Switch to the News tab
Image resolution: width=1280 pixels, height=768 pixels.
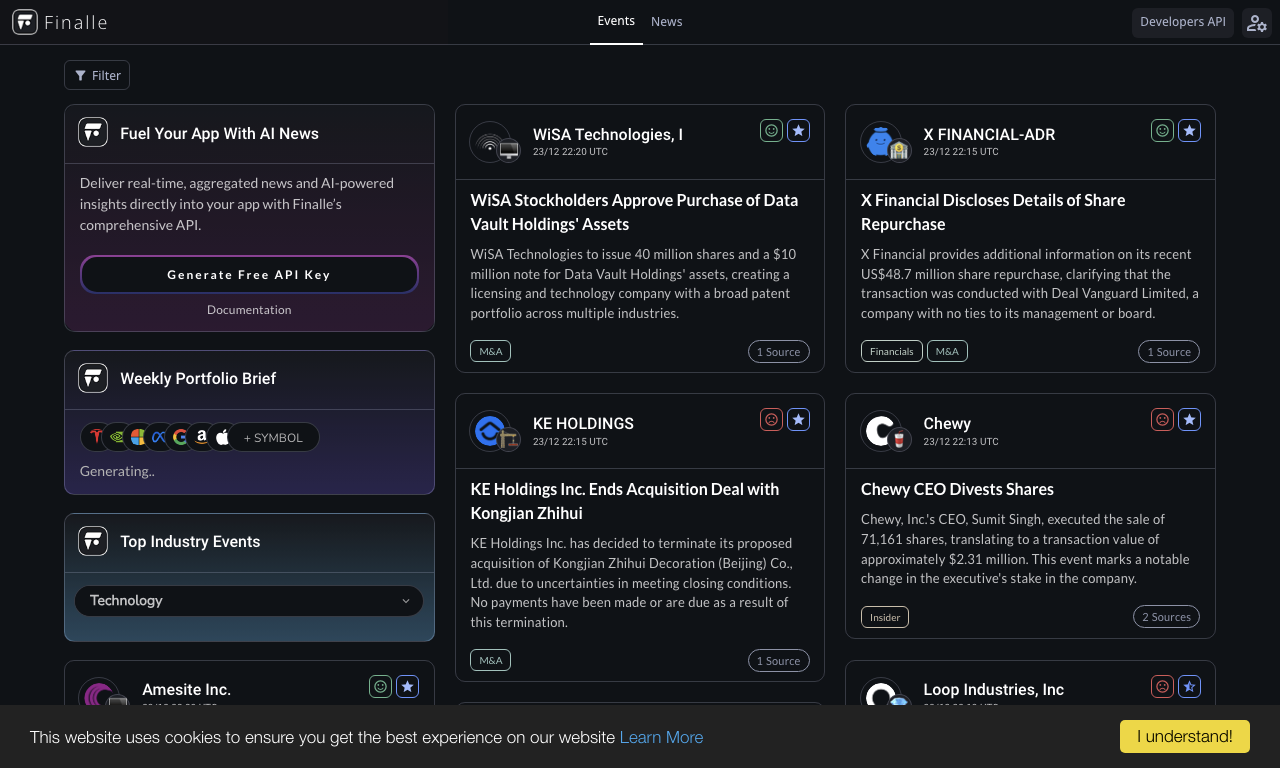tap(667, 22)
